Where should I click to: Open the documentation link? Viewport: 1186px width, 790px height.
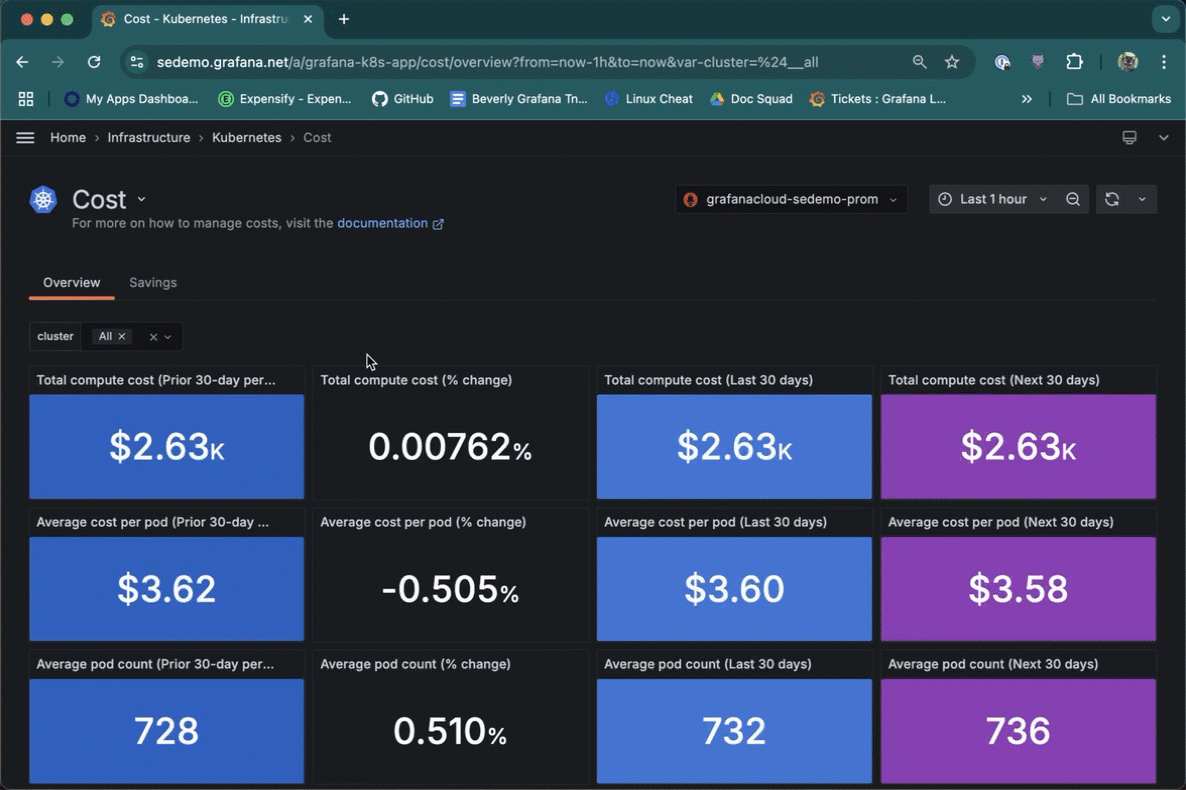pyautogui.click(x=382, y=224)
